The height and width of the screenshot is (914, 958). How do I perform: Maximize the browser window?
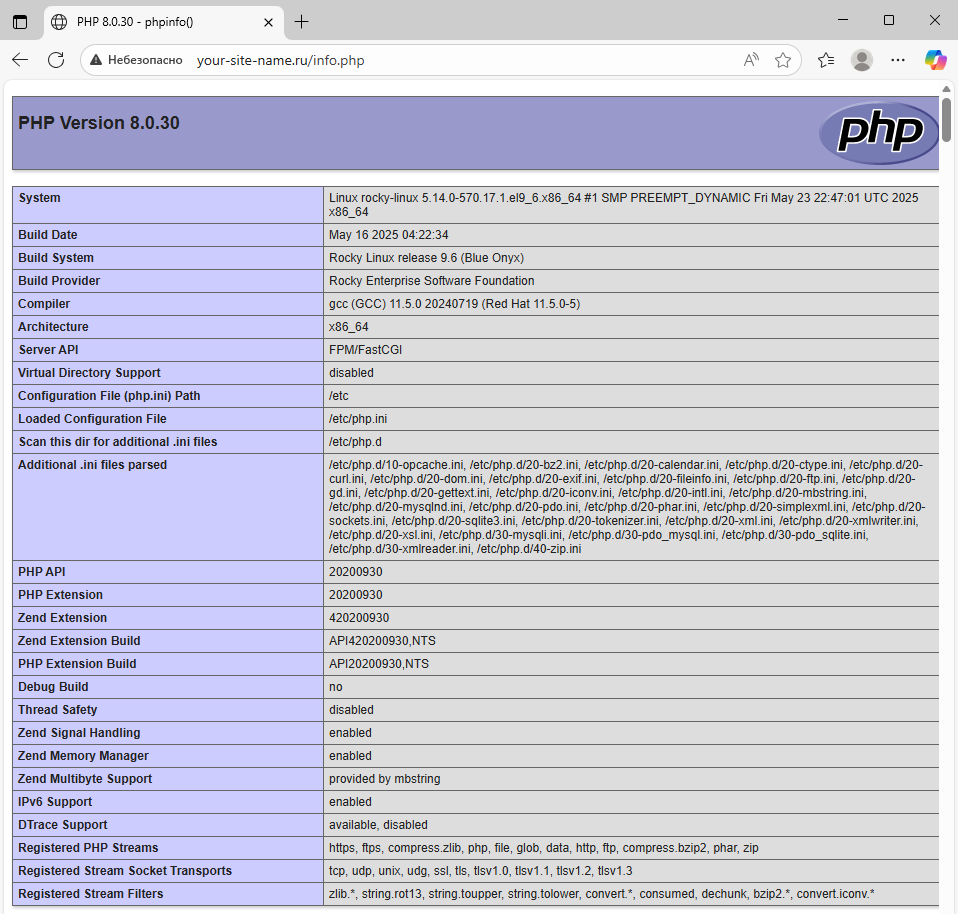(888, 20)
